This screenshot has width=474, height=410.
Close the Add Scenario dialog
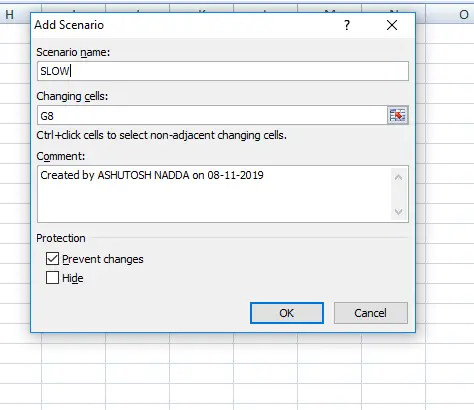392,25
